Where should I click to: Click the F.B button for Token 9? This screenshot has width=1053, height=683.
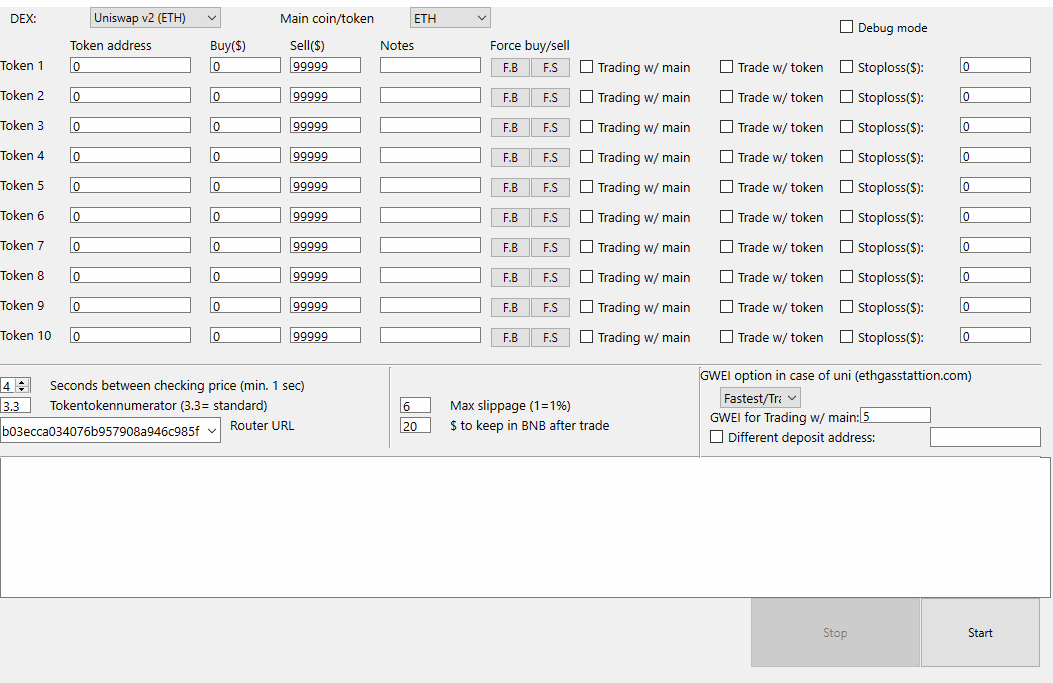coord(510,307)
